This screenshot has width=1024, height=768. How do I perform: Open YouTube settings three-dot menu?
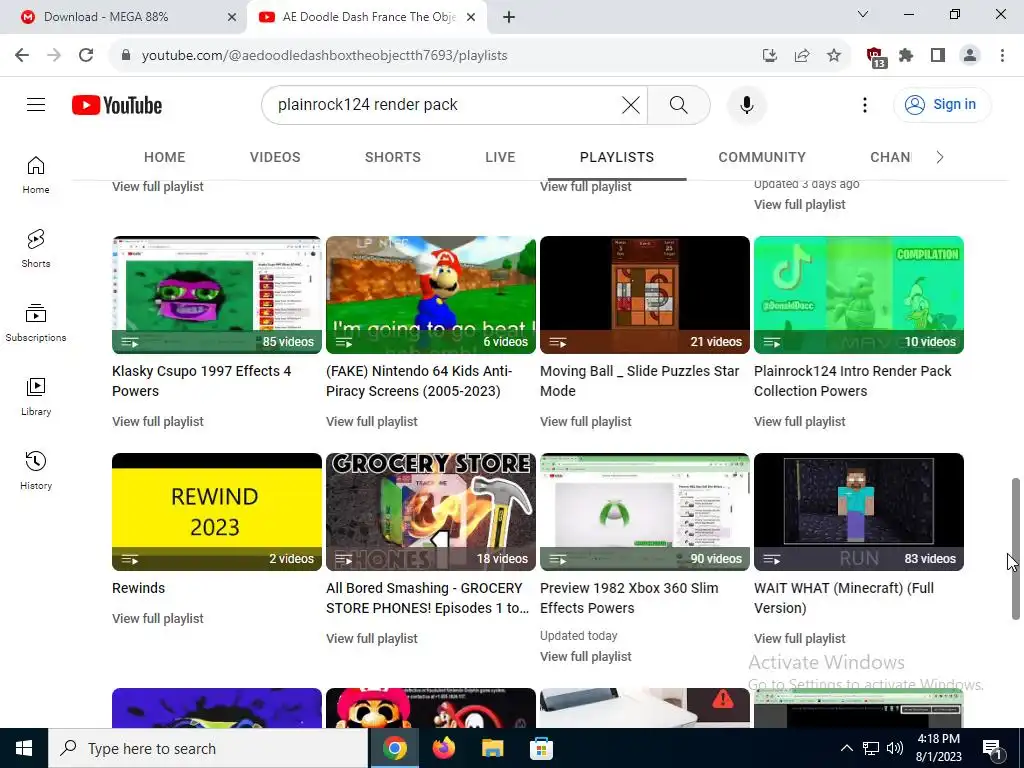(865, 104)
